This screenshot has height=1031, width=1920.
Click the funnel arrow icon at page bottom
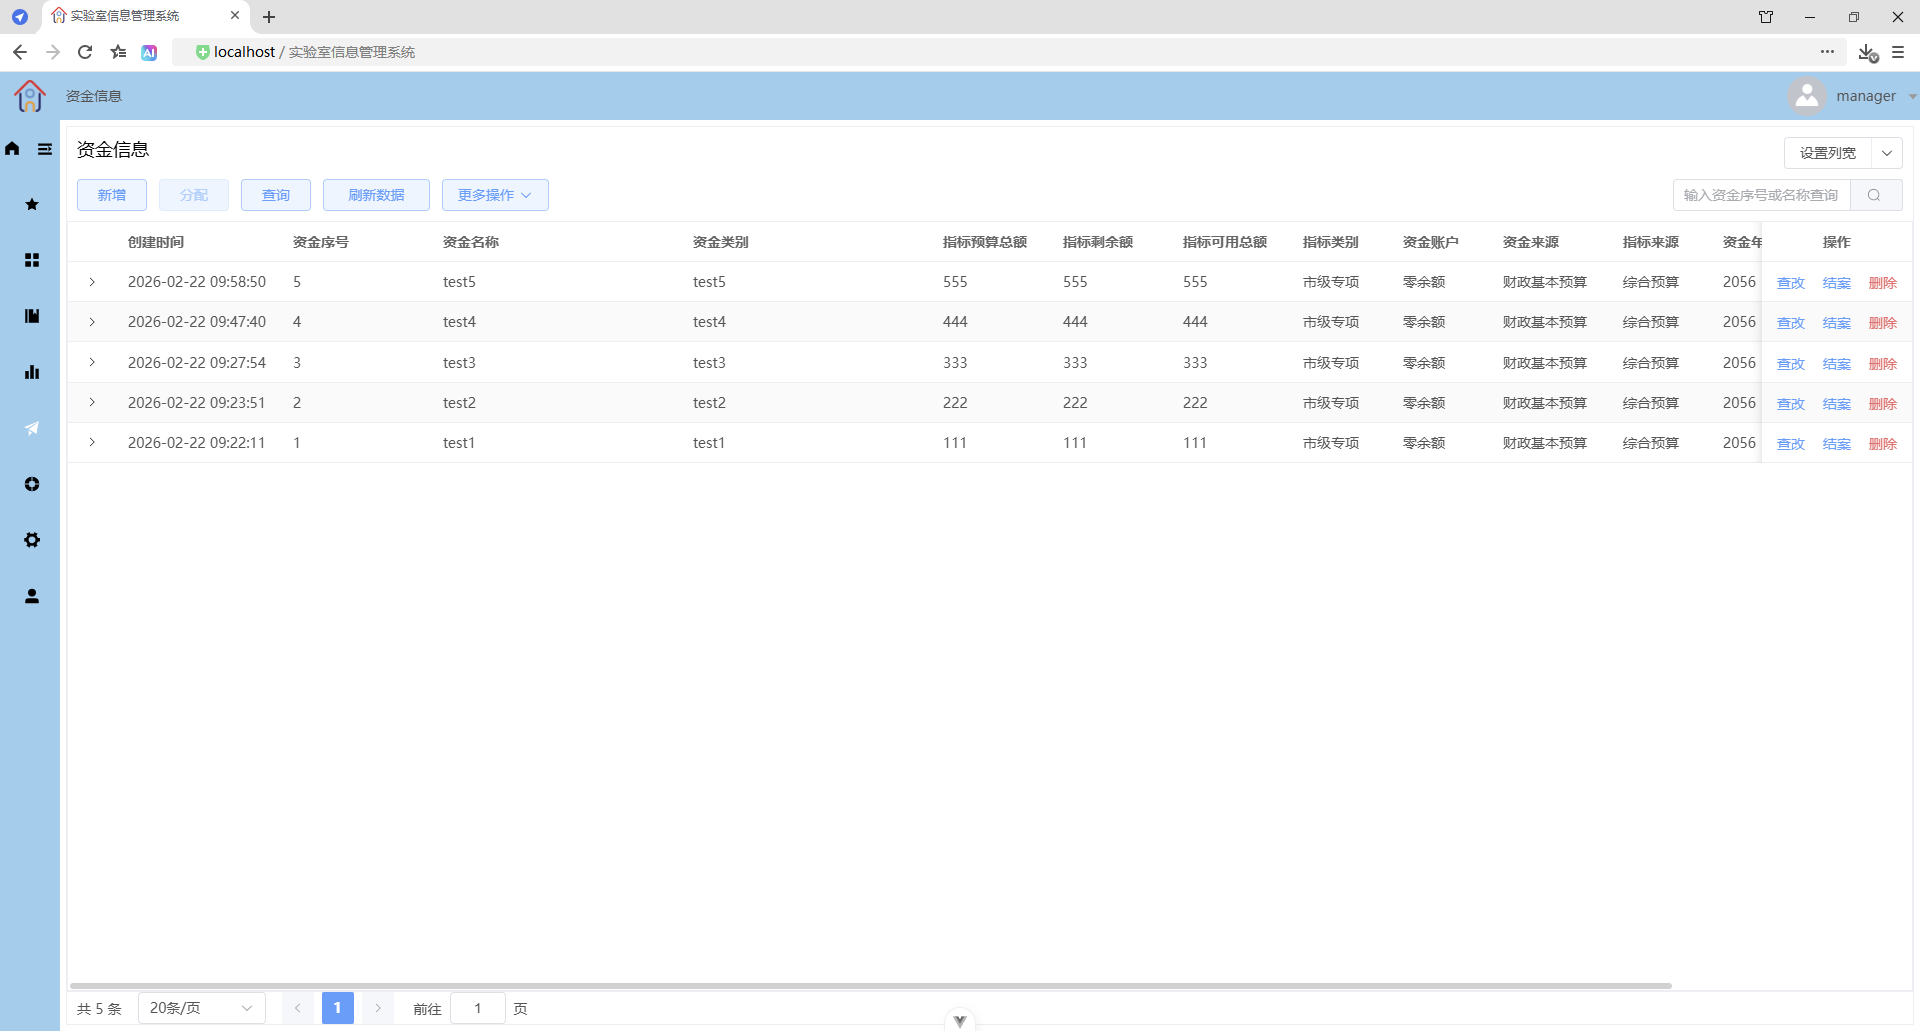[x=960, y=1021]
